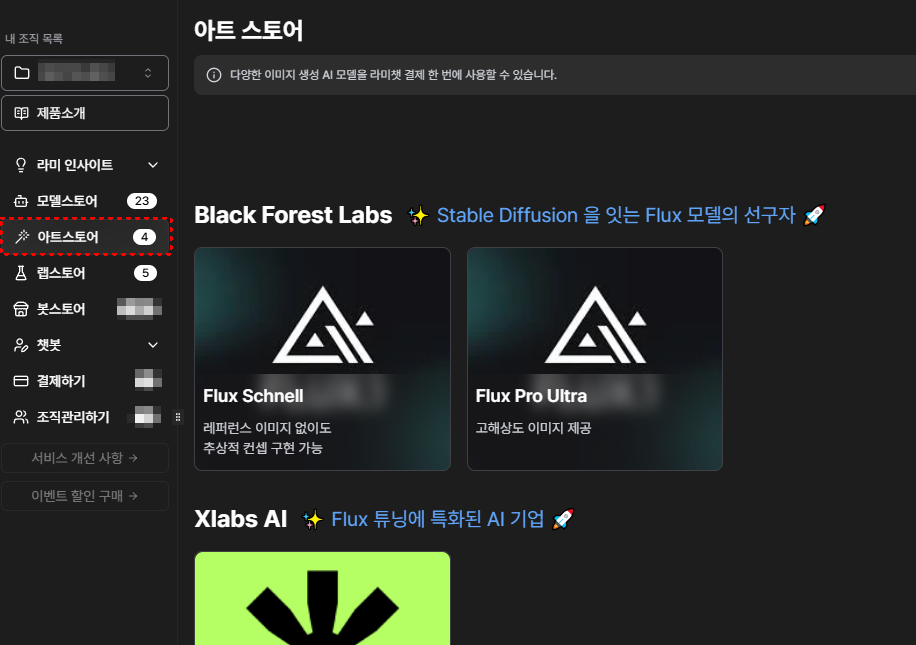The width and height of the screenshot is (916, 645).
Task: Open the Flux Pro Ultra model card
Action: point(595,359)
